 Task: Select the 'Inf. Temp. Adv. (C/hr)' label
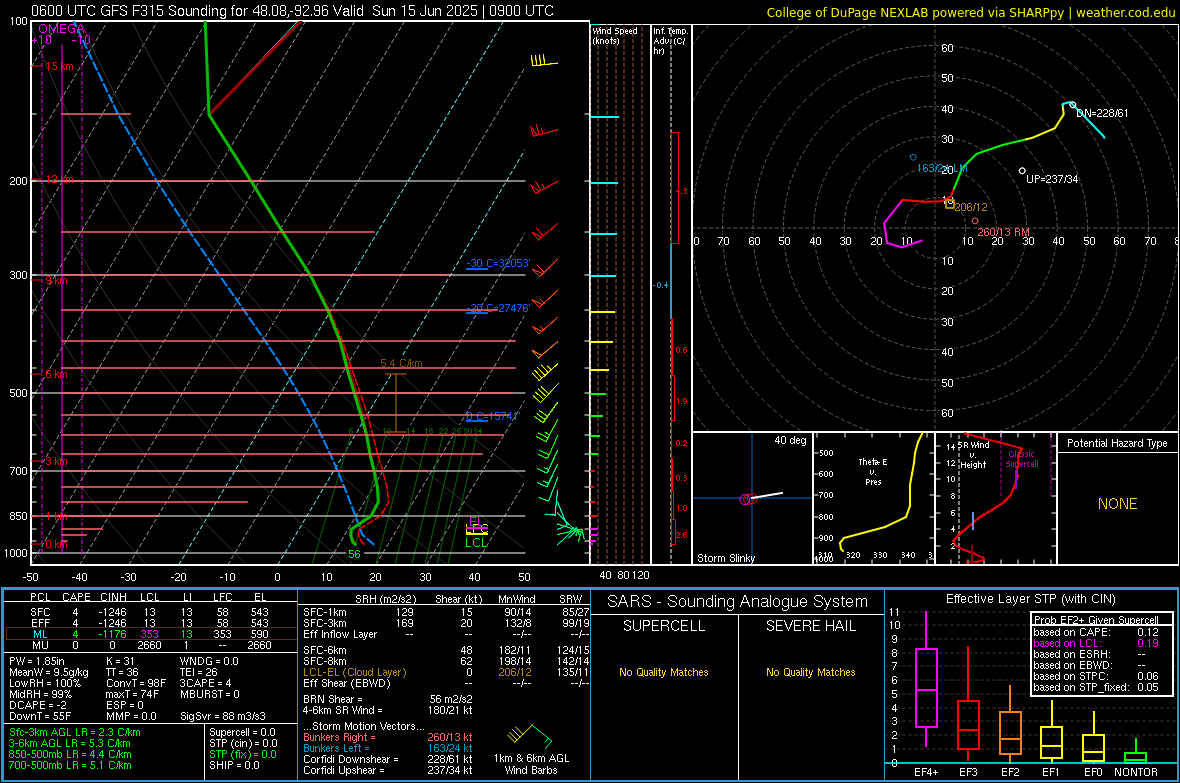[x=670, y=41]
